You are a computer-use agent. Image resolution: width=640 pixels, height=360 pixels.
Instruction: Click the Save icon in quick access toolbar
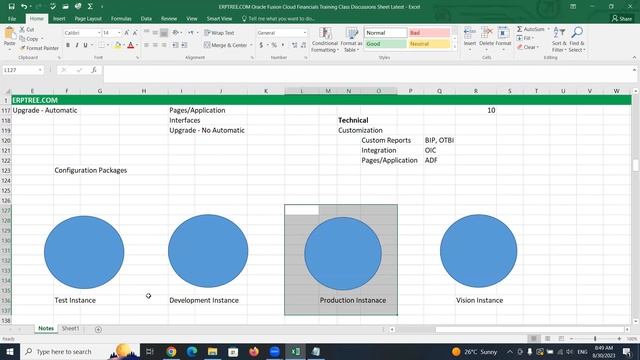pyautogui.click(x=11, y=7)
